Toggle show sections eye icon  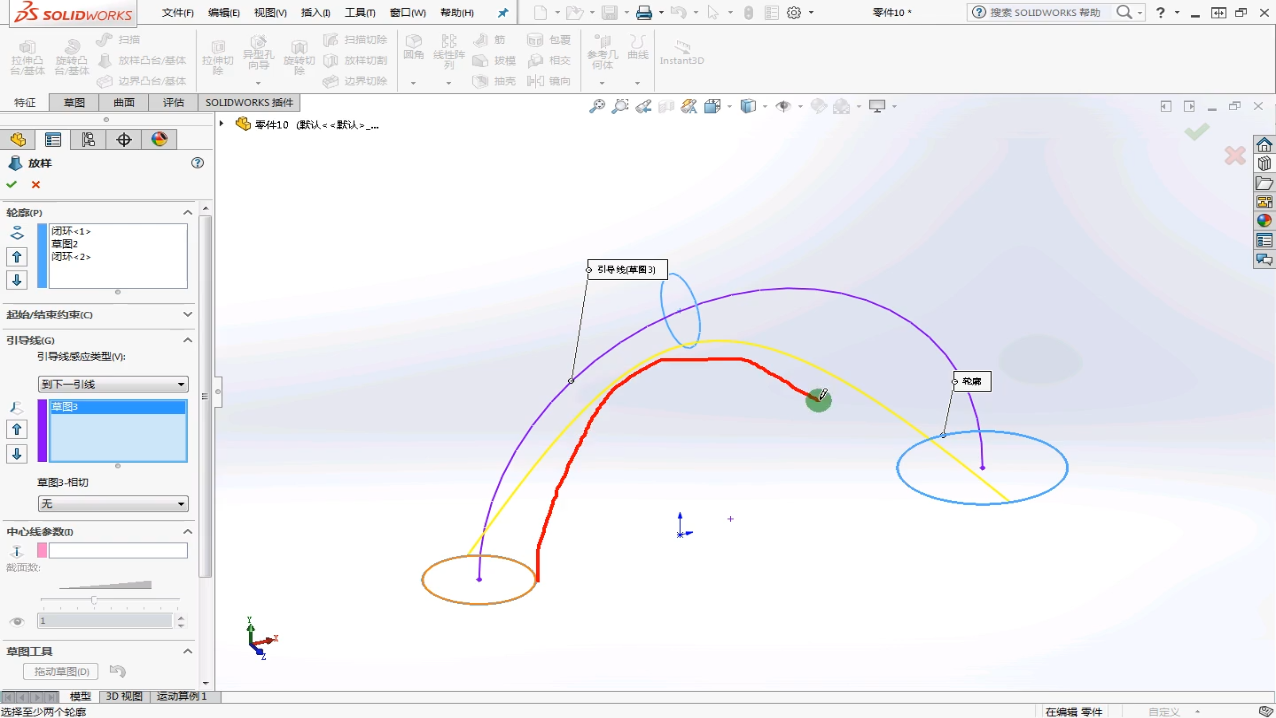(16, 621)
